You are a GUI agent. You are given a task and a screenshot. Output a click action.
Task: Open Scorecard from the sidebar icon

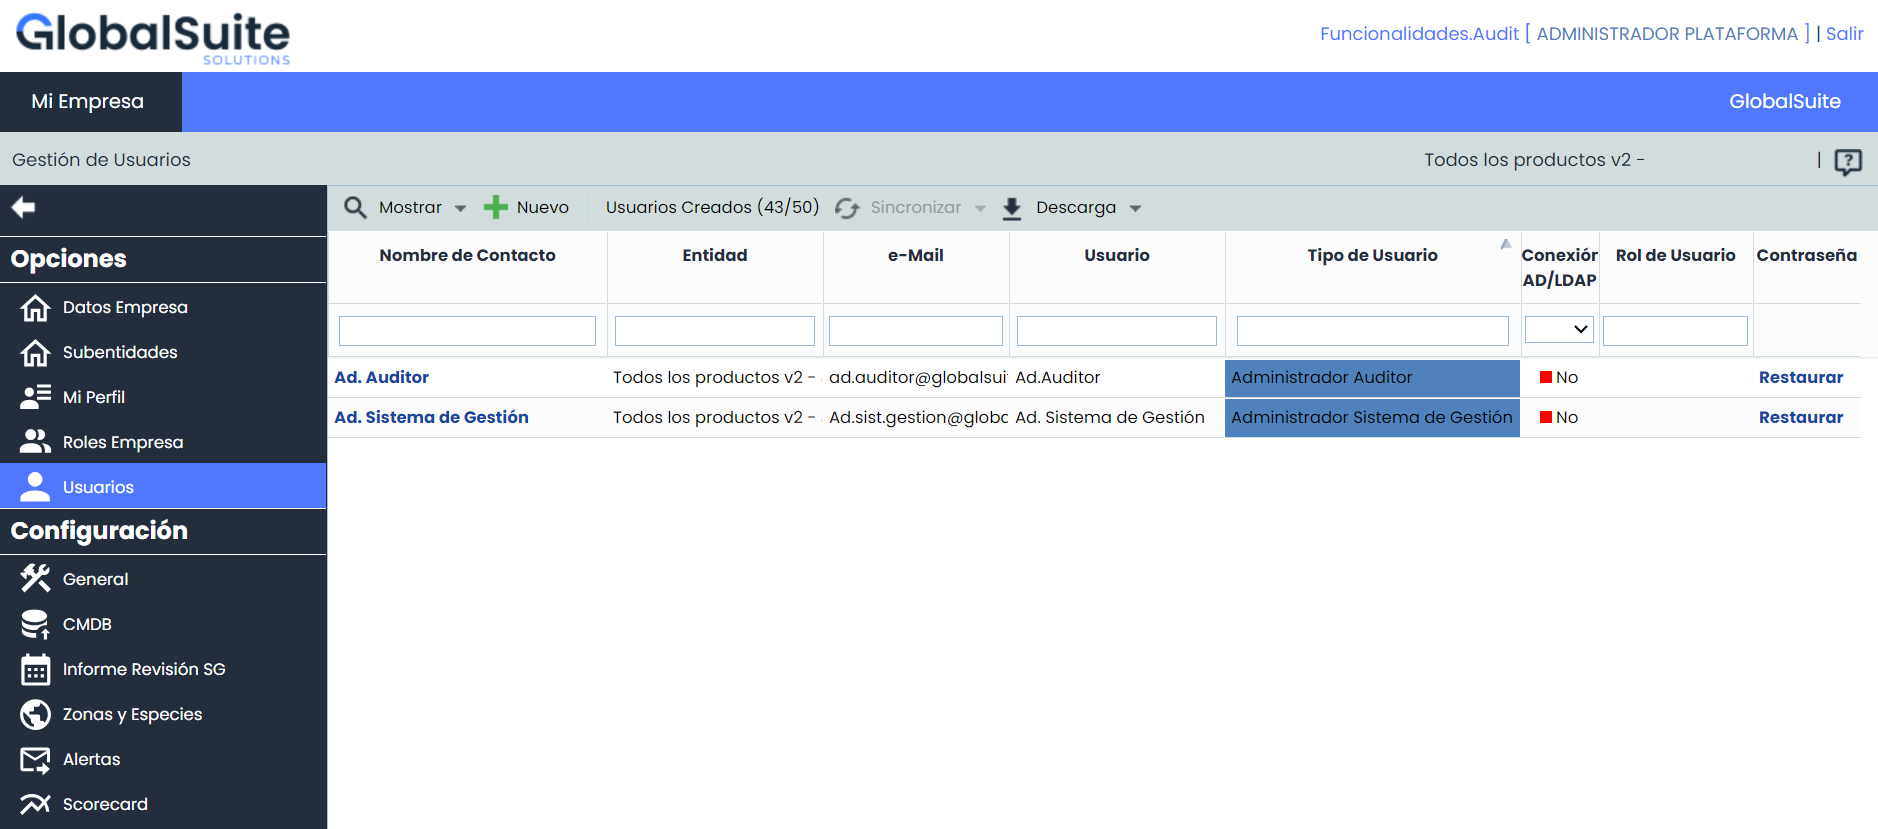click(35, 804)
